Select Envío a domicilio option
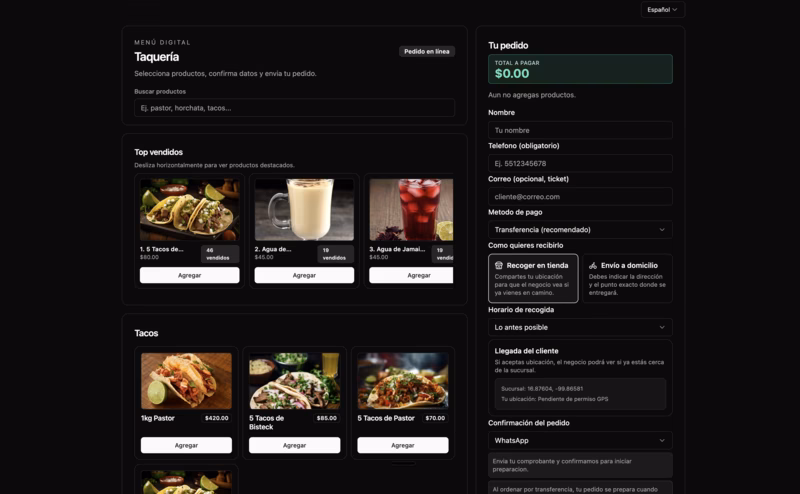This screenshot has height=494, width=800. [x=628, y=278]
